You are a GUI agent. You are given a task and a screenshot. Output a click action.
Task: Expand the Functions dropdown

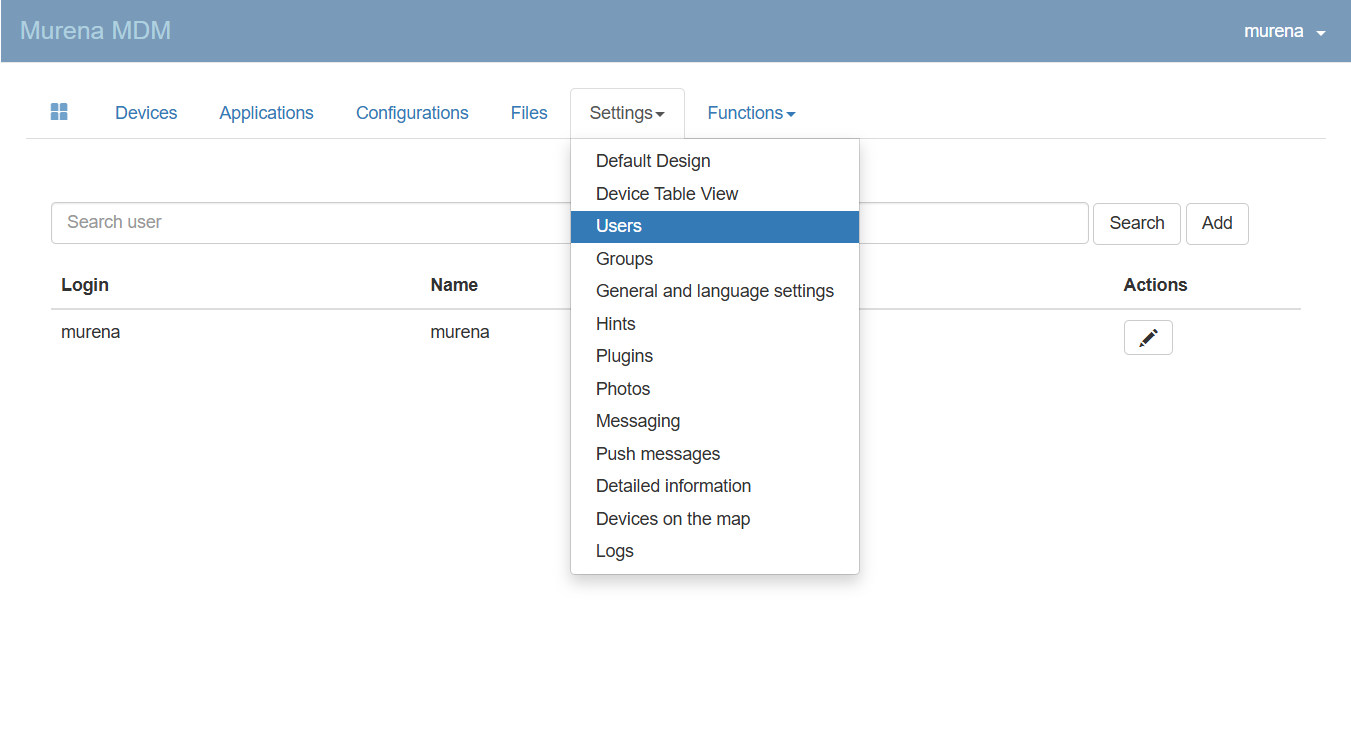(751, 113)
